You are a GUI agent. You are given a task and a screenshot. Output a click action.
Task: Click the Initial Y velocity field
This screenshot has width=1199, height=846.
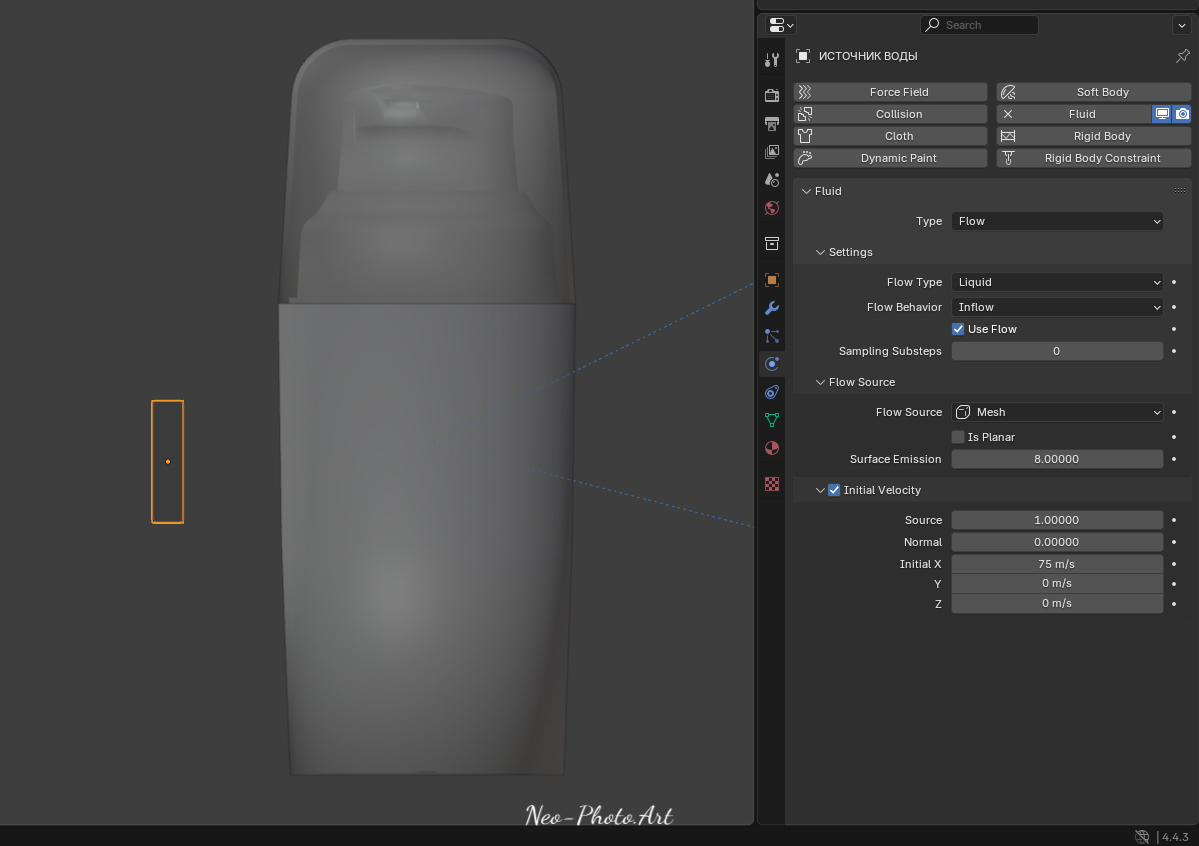(1057, 584)
